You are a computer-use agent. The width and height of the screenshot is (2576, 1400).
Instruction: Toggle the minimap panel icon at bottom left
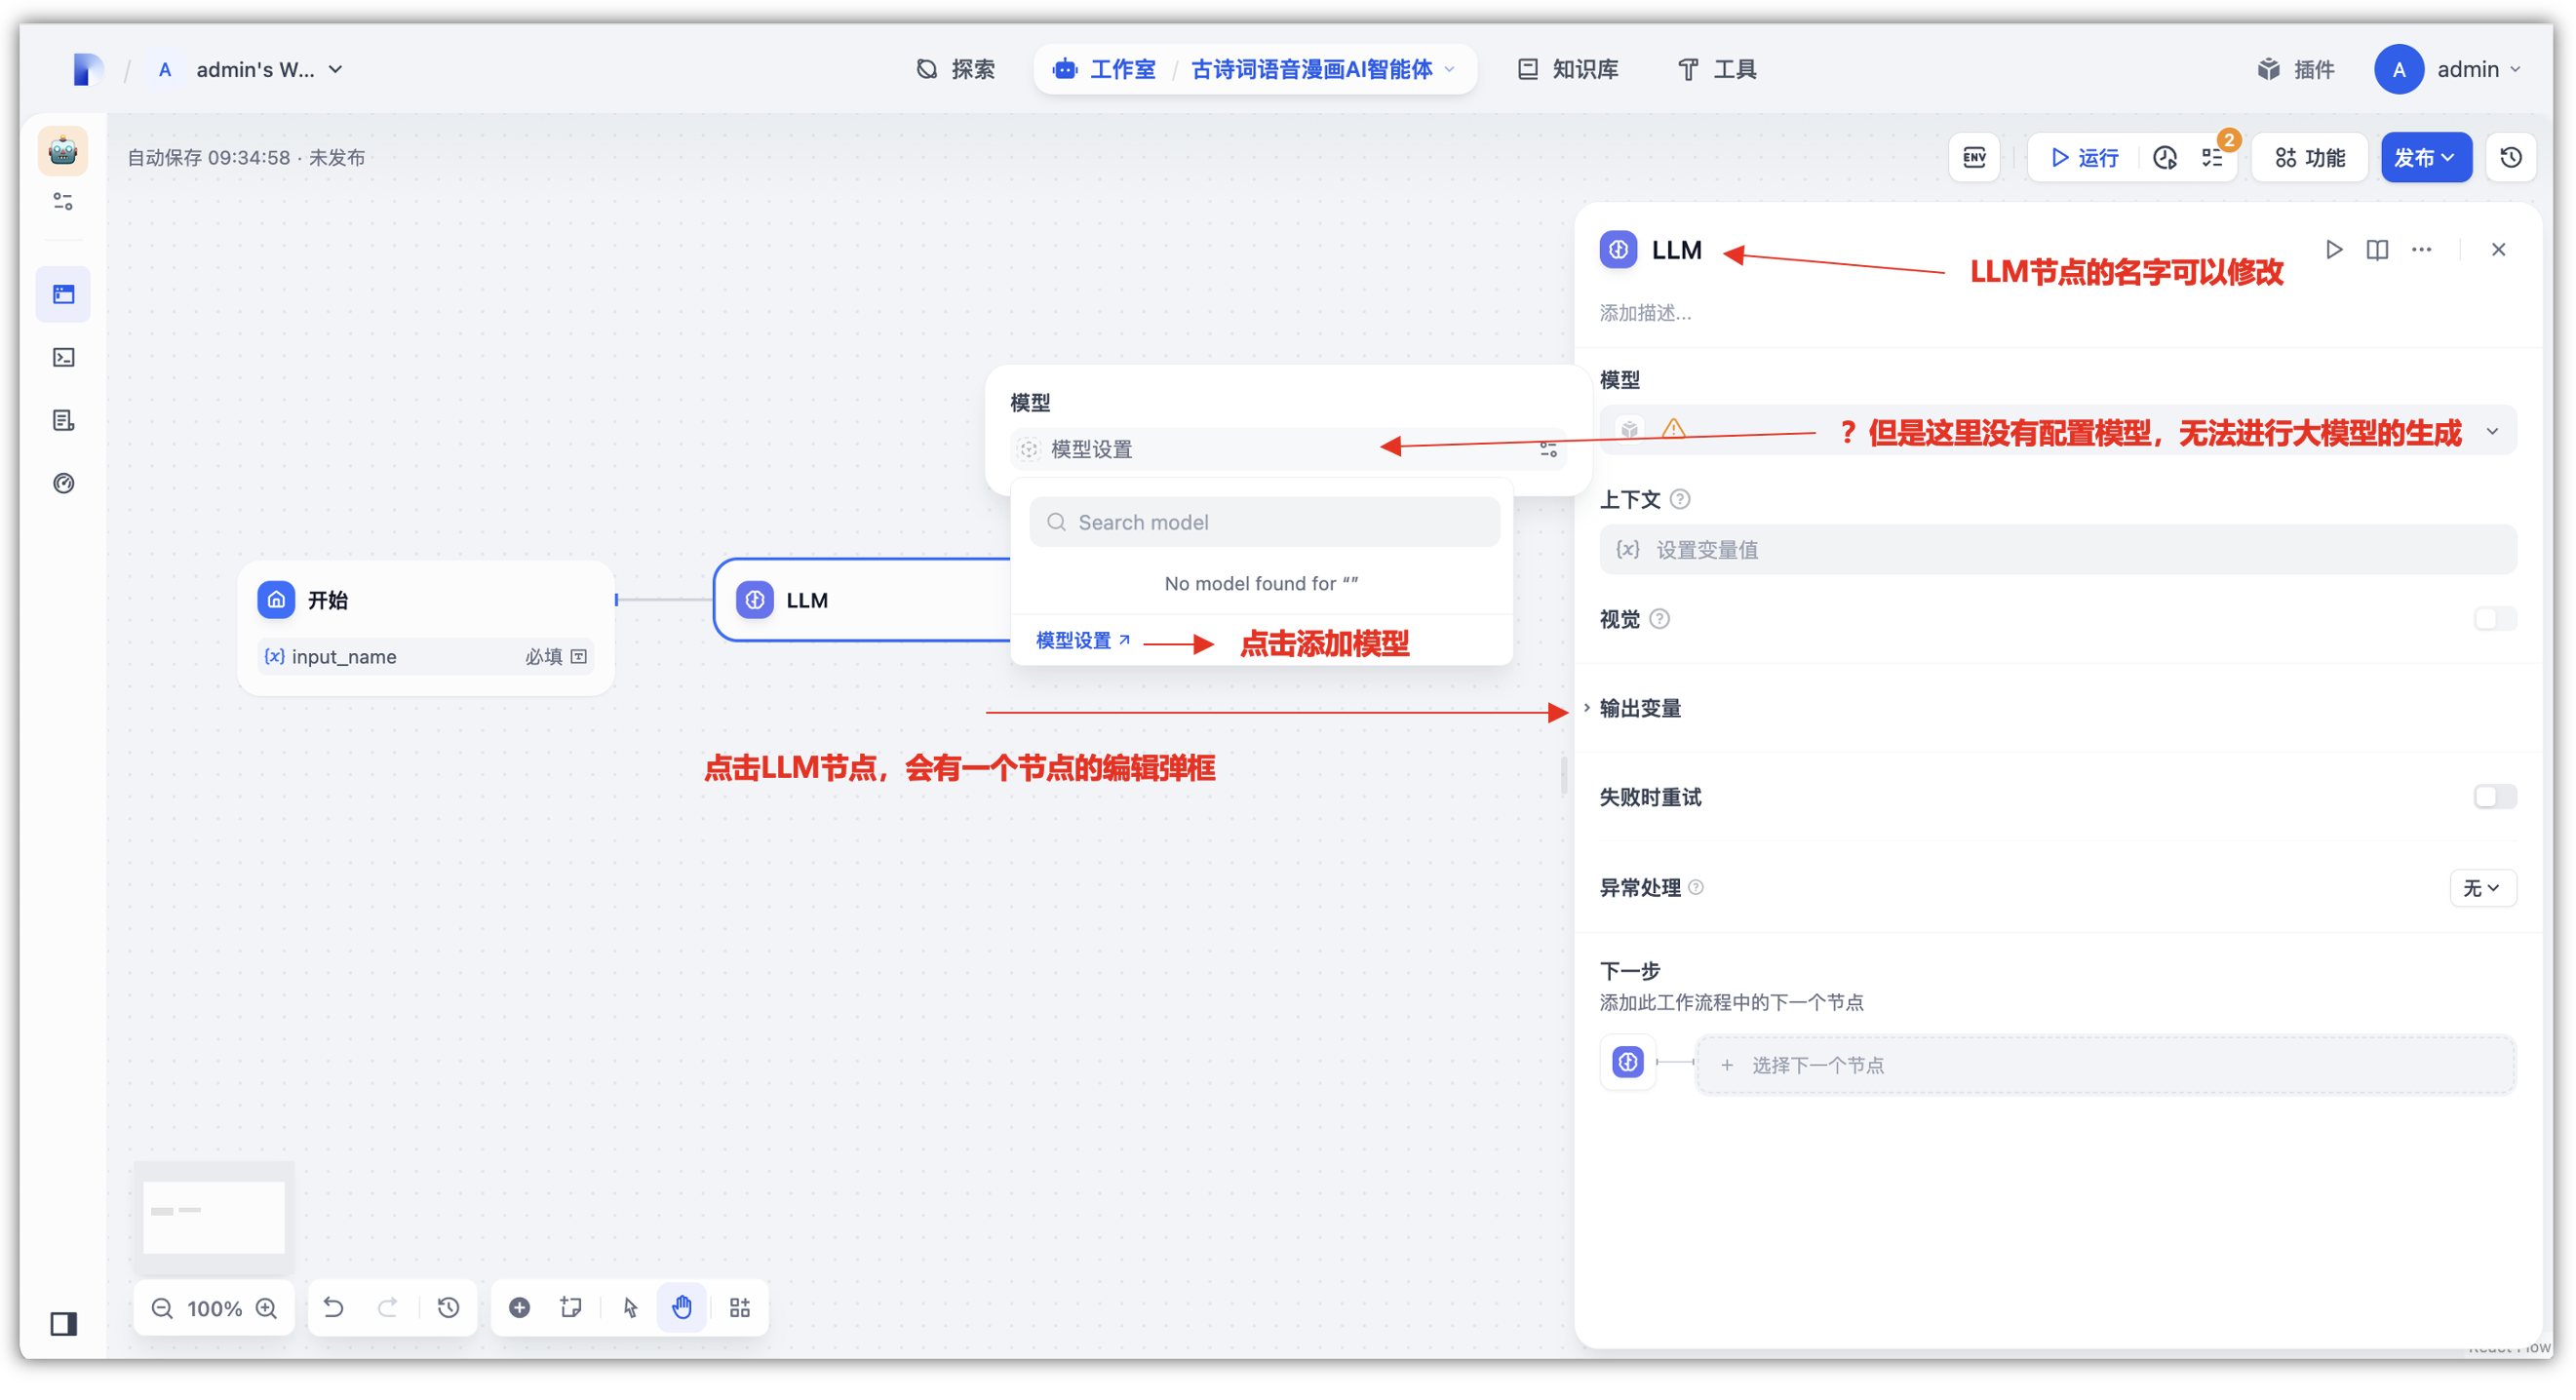pos(64,1324)
